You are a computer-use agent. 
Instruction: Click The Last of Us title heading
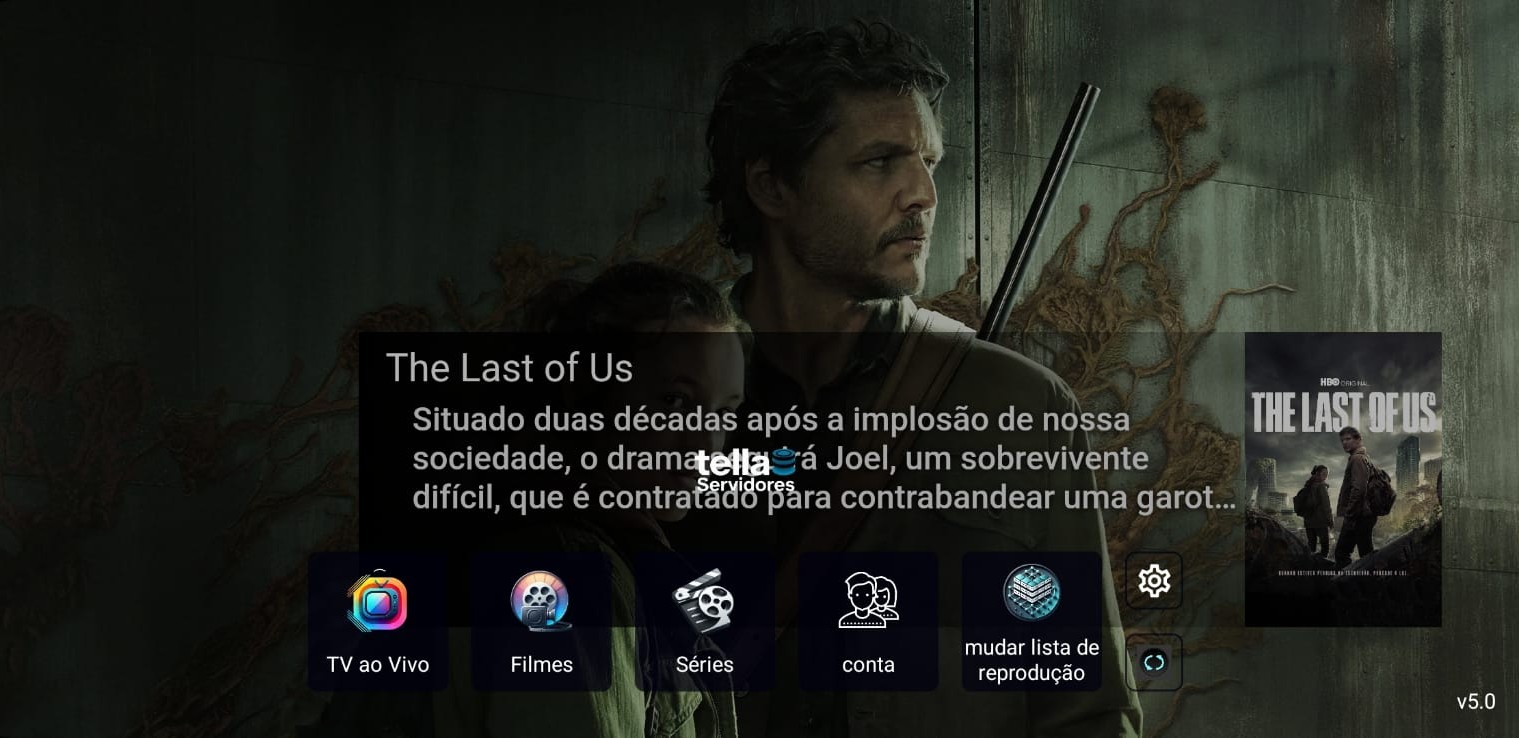(509, 368)
